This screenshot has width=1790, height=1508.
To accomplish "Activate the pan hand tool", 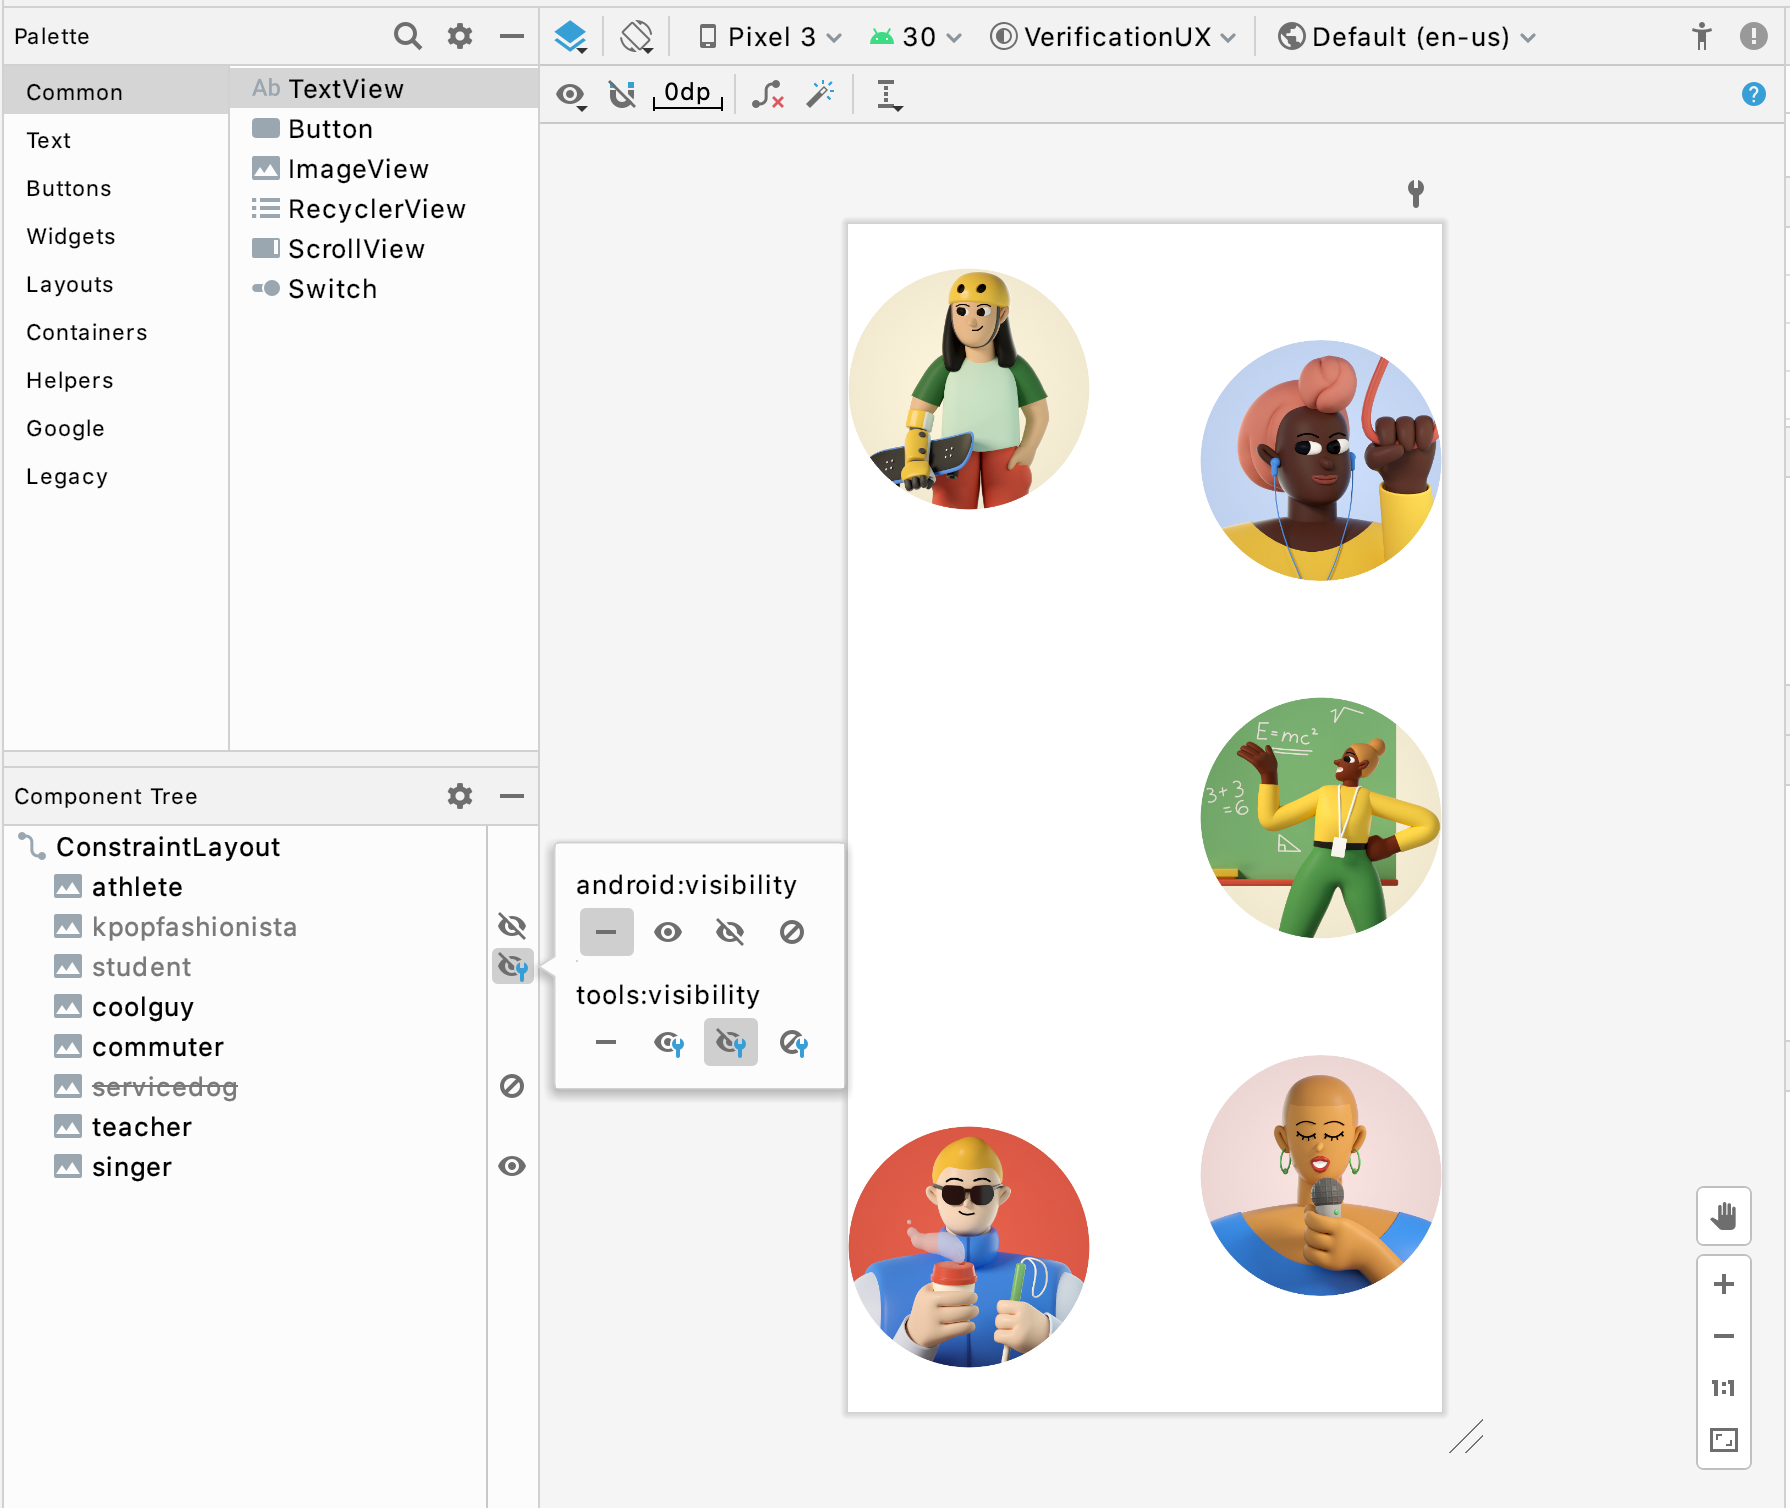I will pyautogui.click(x=1724, y=1216).
